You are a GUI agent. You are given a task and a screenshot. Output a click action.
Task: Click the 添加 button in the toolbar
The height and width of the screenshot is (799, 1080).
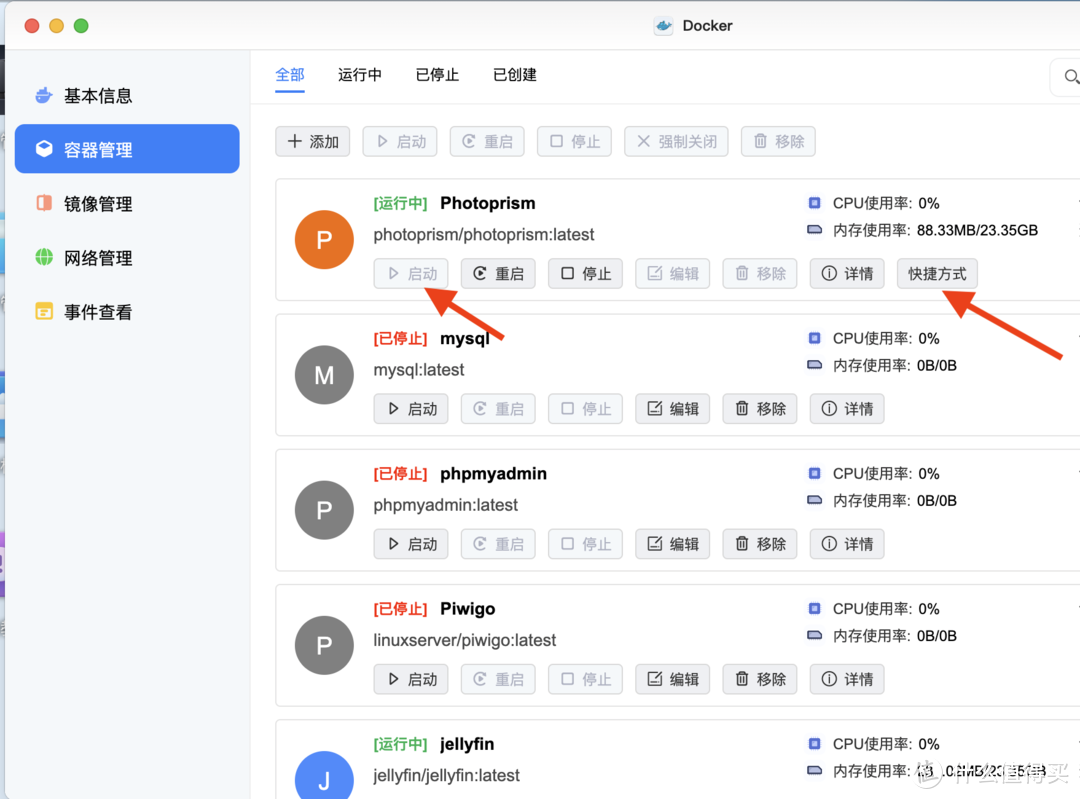pyautogui.click(x=313, y=141)
